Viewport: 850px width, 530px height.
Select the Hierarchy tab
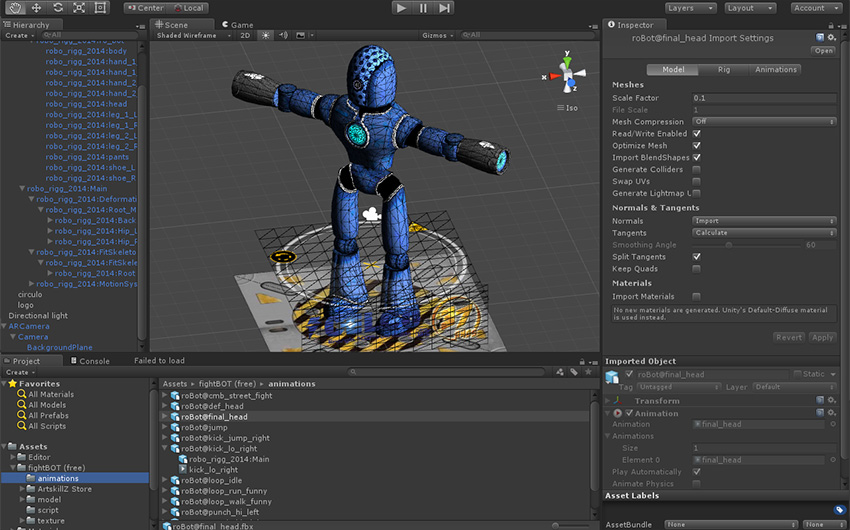[x=31, y=25]
